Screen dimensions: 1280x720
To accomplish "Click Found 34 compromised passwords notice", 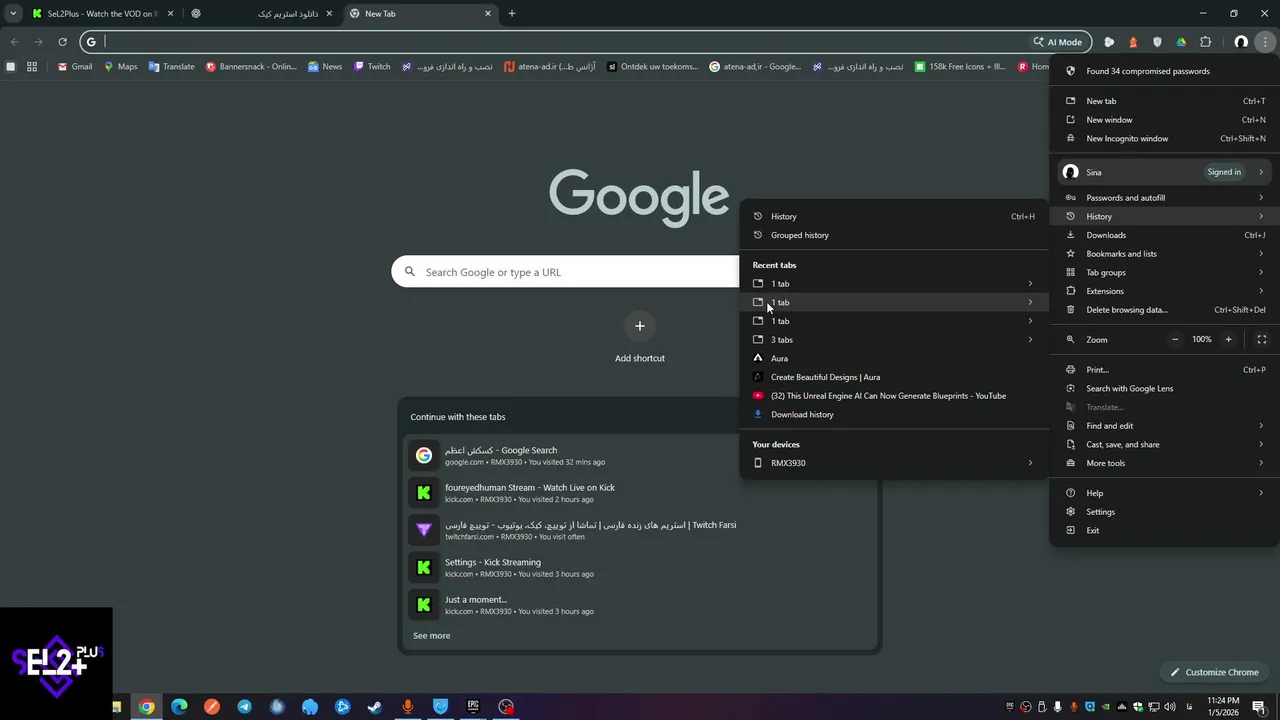I will point(1165,71).
